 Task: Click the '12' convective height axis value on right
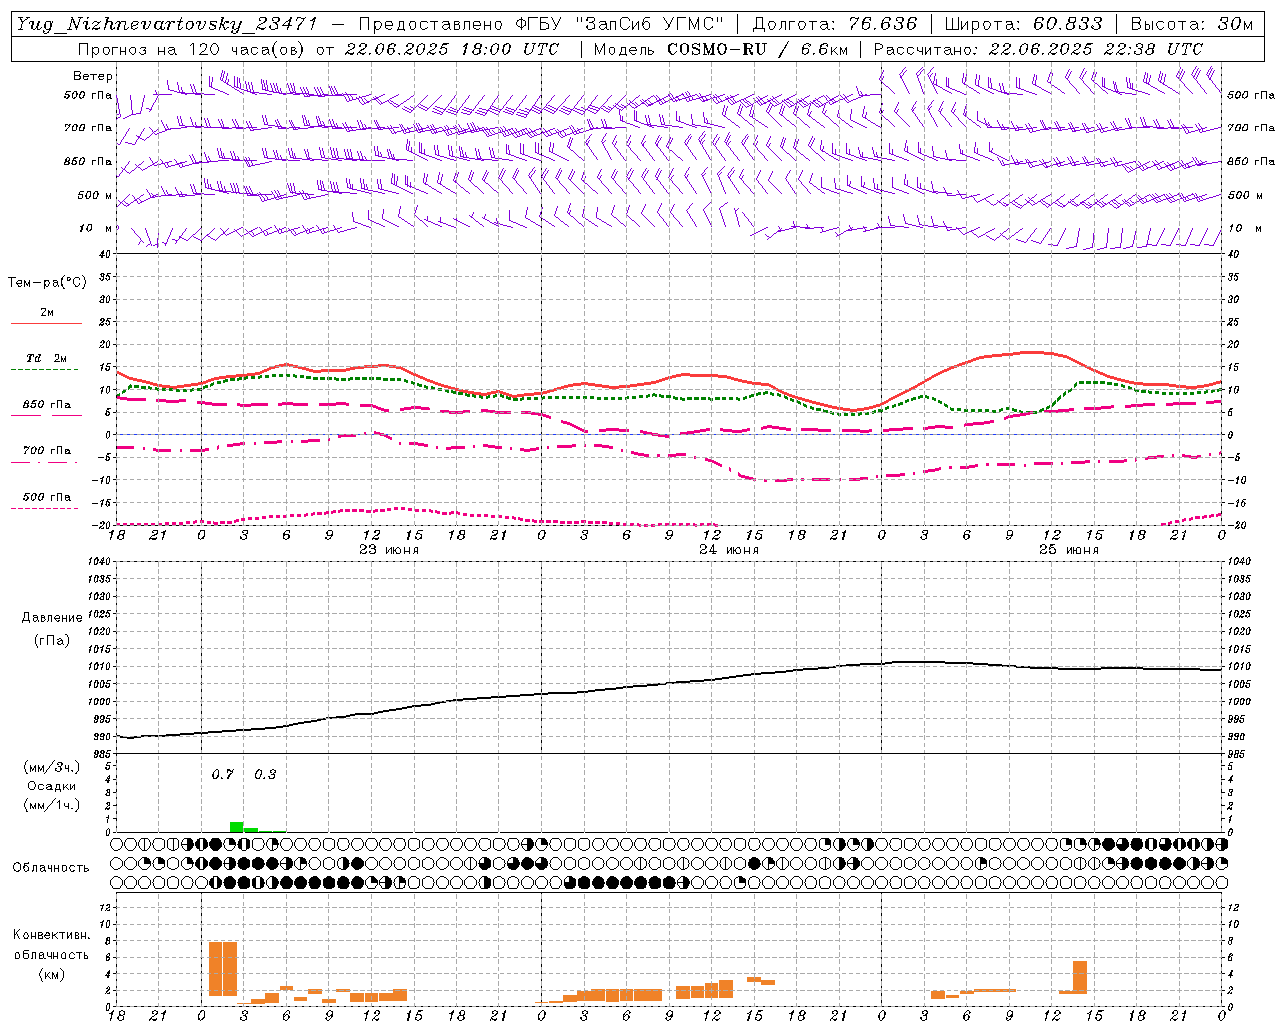[x=1234, y=908]
